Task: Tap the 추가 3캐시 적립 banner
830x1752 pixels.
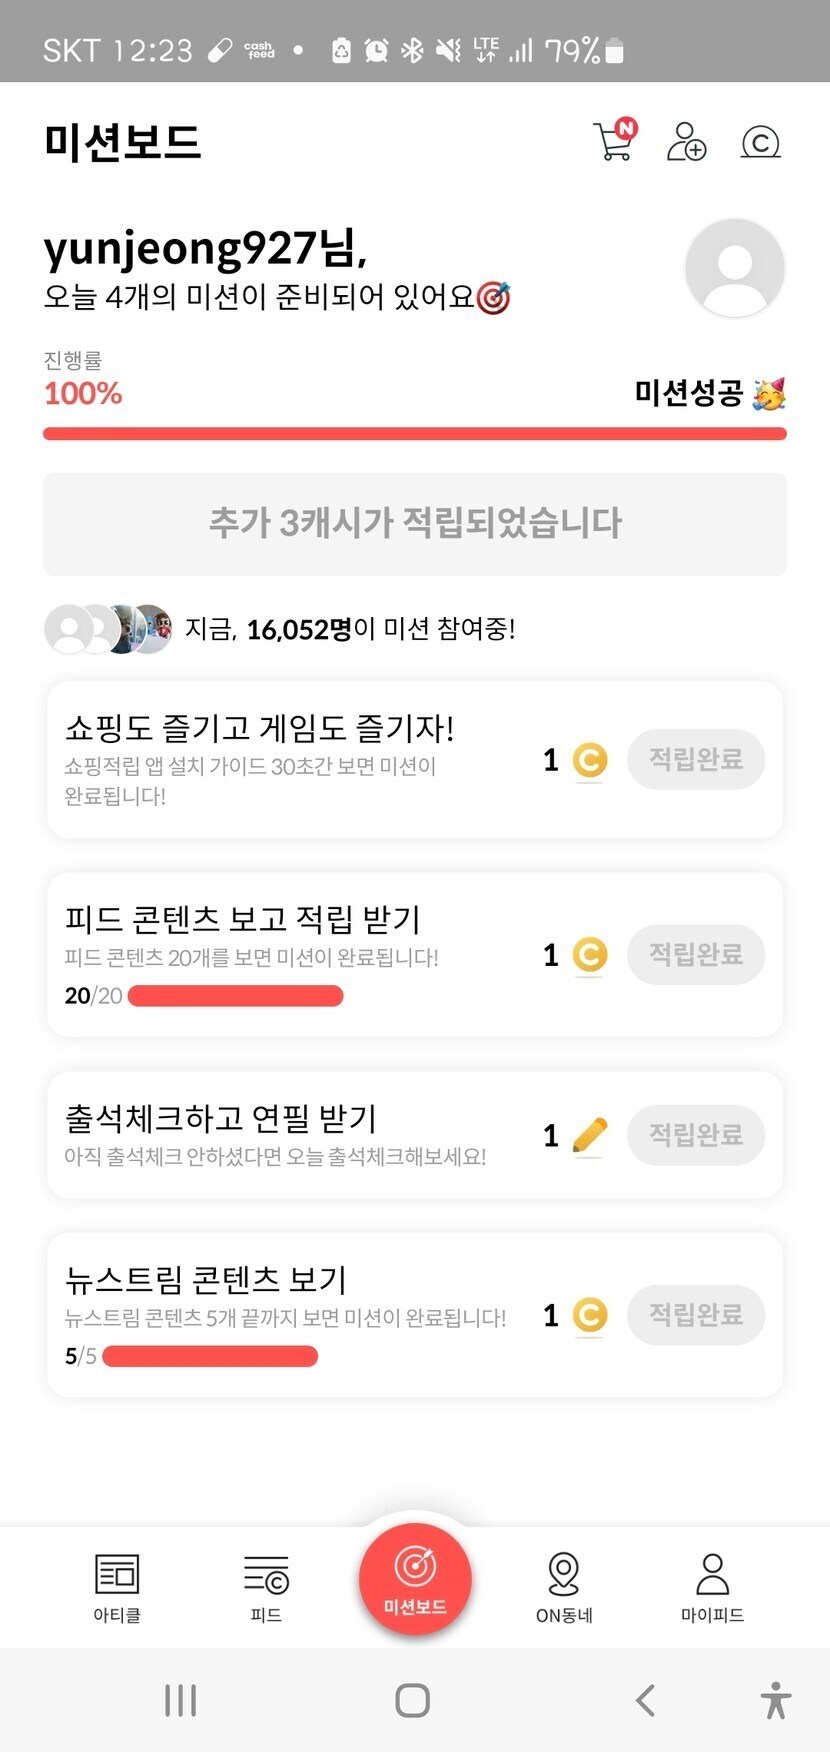Action: (415, 523)
